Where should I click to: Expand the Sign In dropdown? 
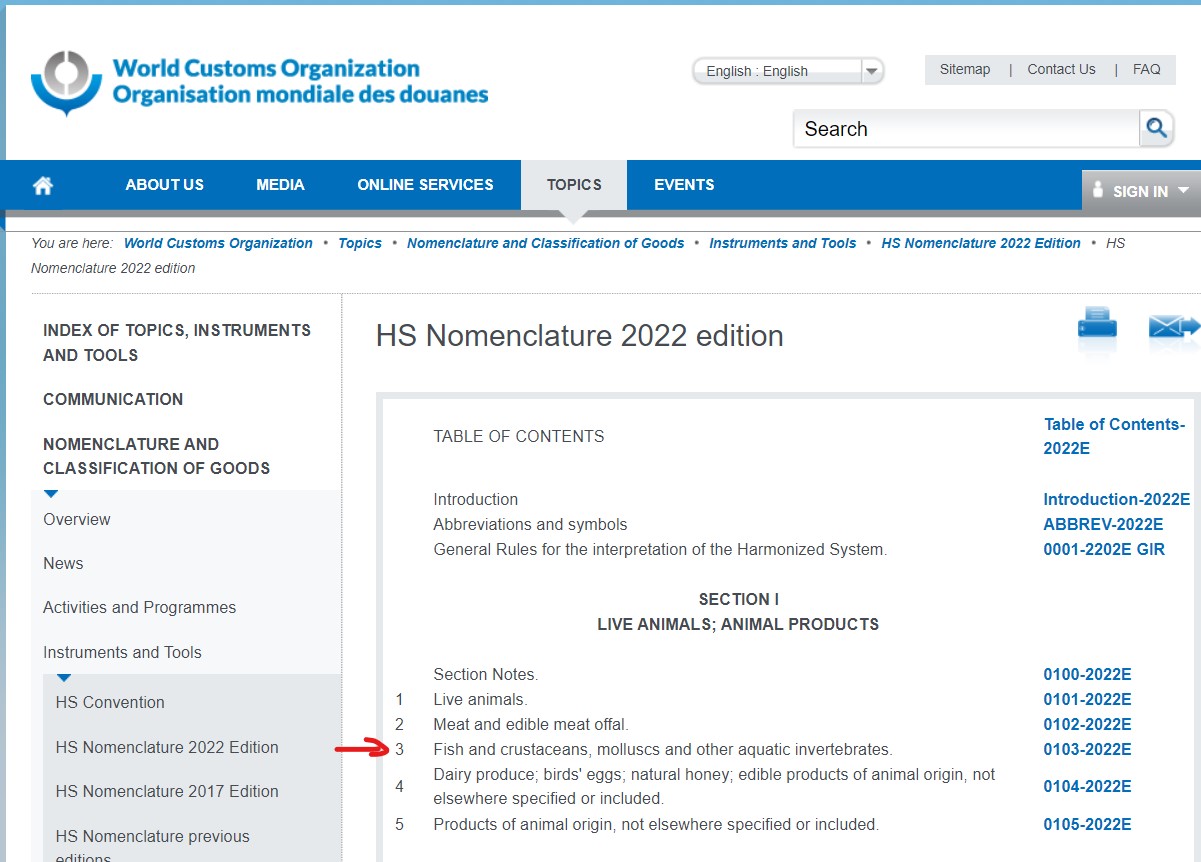click(1141, 191)
